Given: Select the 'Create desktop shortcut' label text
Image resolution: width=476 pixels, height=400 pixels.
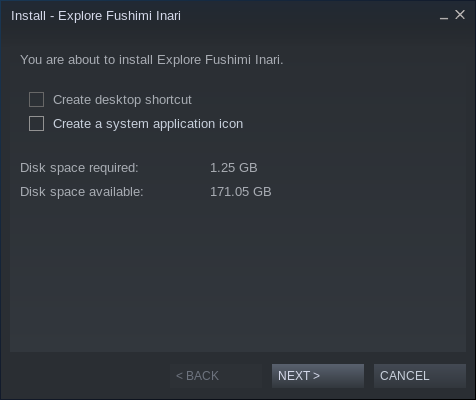Looking at the screenshot, I should tap(122, 100).
